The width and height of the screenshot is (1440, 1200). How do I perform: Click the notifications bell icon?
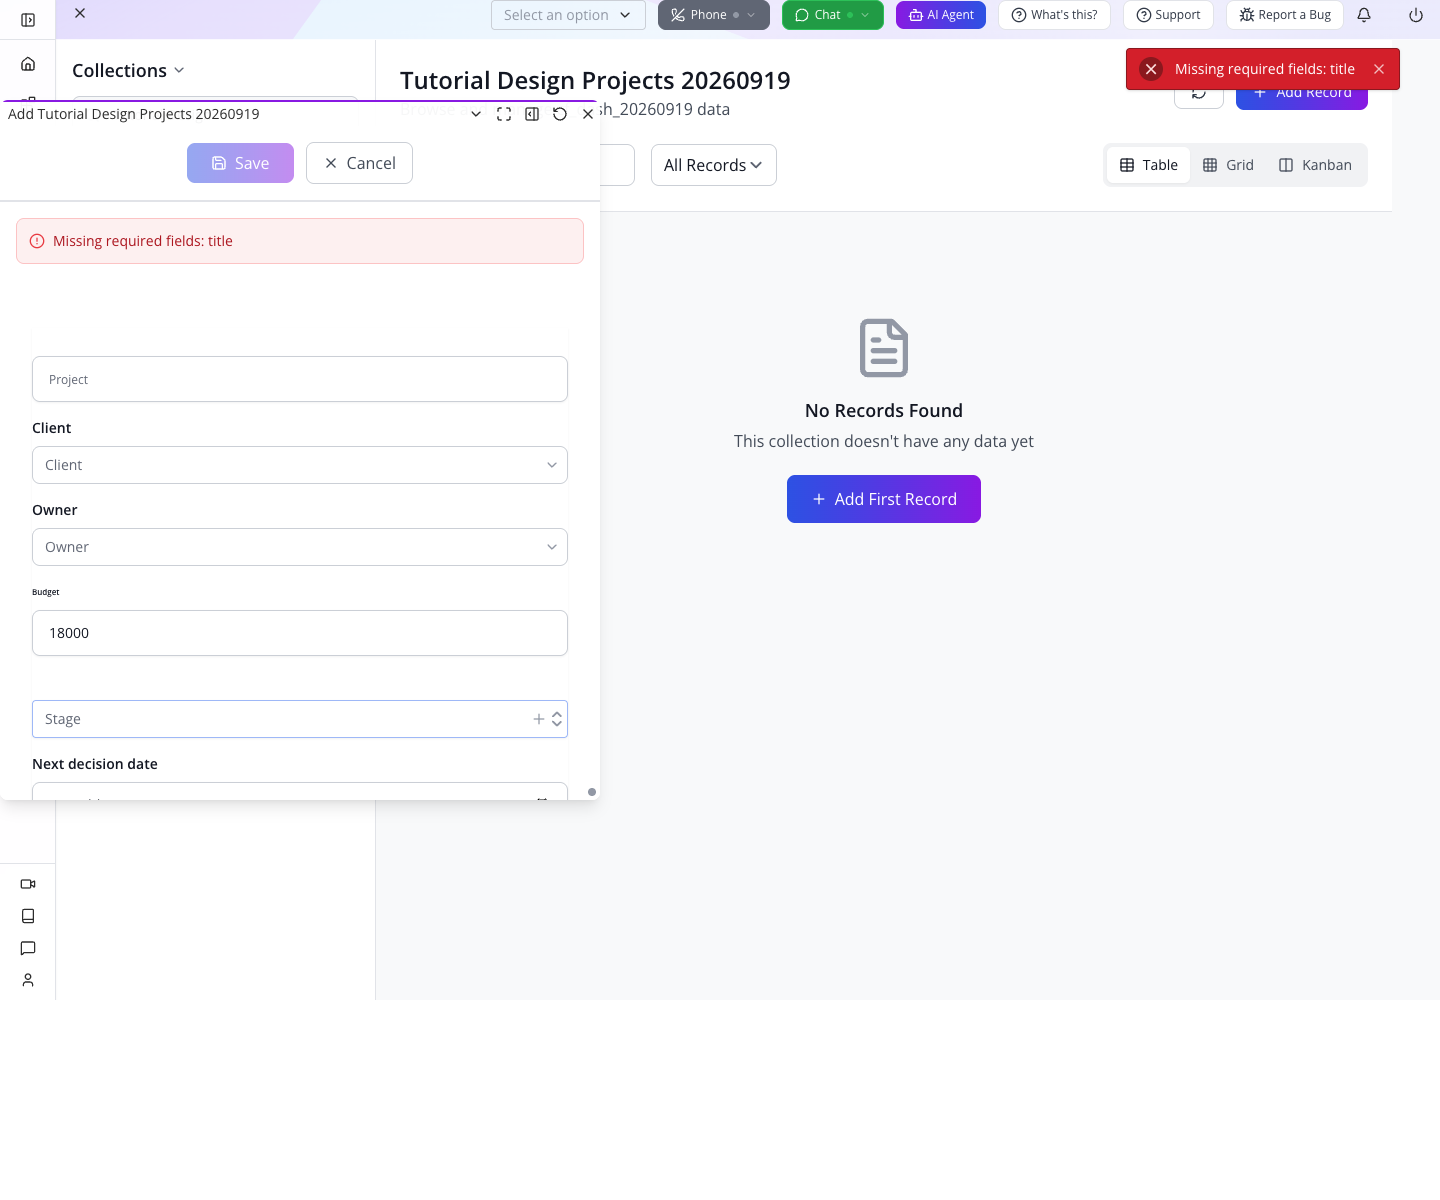point(1364,15)
